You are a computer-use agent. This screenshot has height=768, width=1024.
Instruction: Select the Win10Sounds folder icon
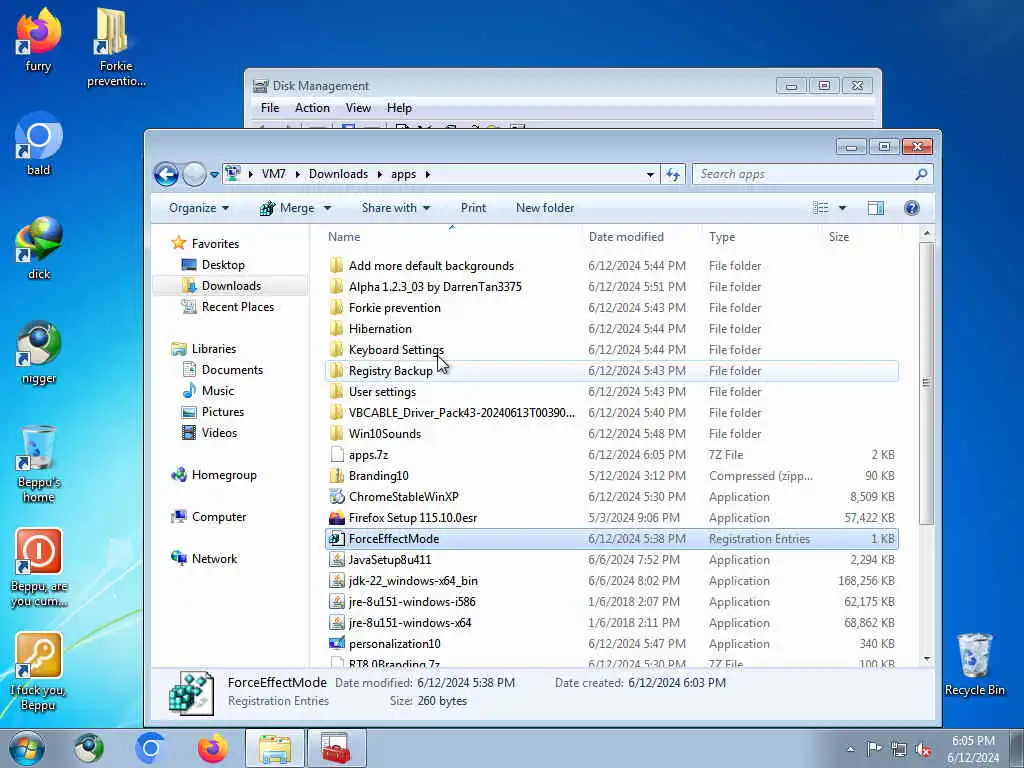click(x=336, y=434)
